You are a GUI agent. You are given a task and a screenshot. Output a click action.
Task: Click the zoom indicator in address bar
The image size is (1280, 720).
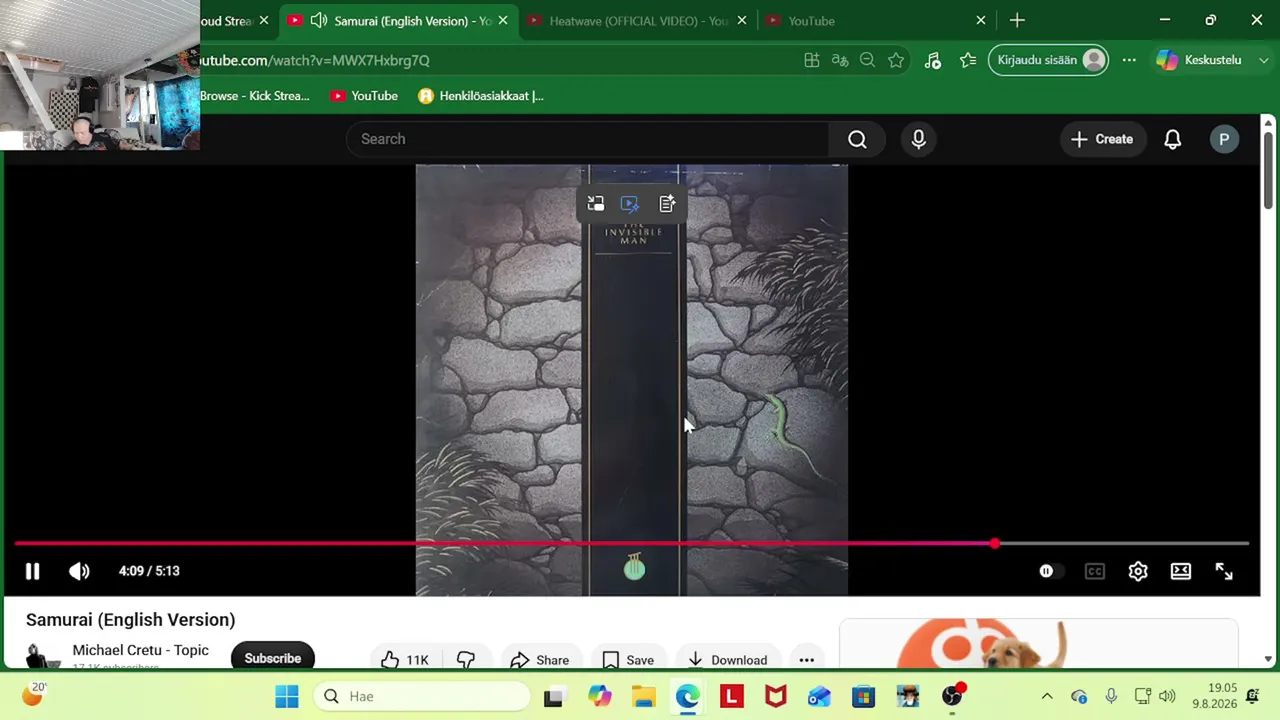pos(868,60)
